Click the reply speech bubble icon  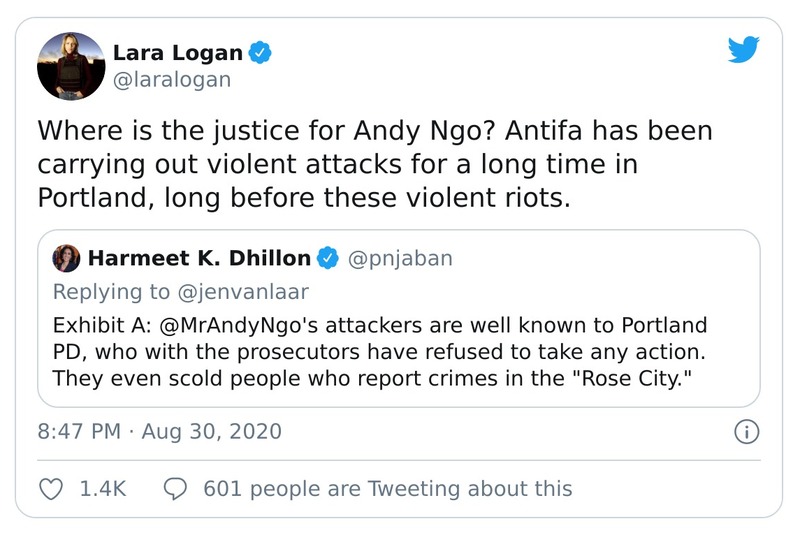tap(175, 489)
